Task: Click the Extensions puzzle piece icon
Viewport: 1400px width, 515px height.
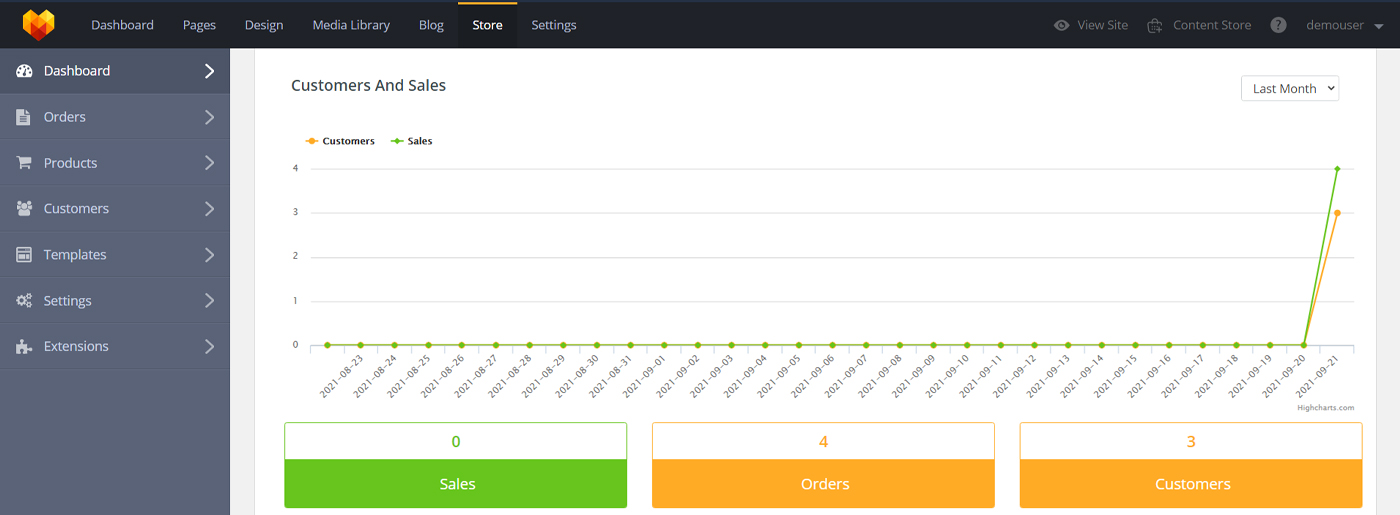Action: click(24, 347)
